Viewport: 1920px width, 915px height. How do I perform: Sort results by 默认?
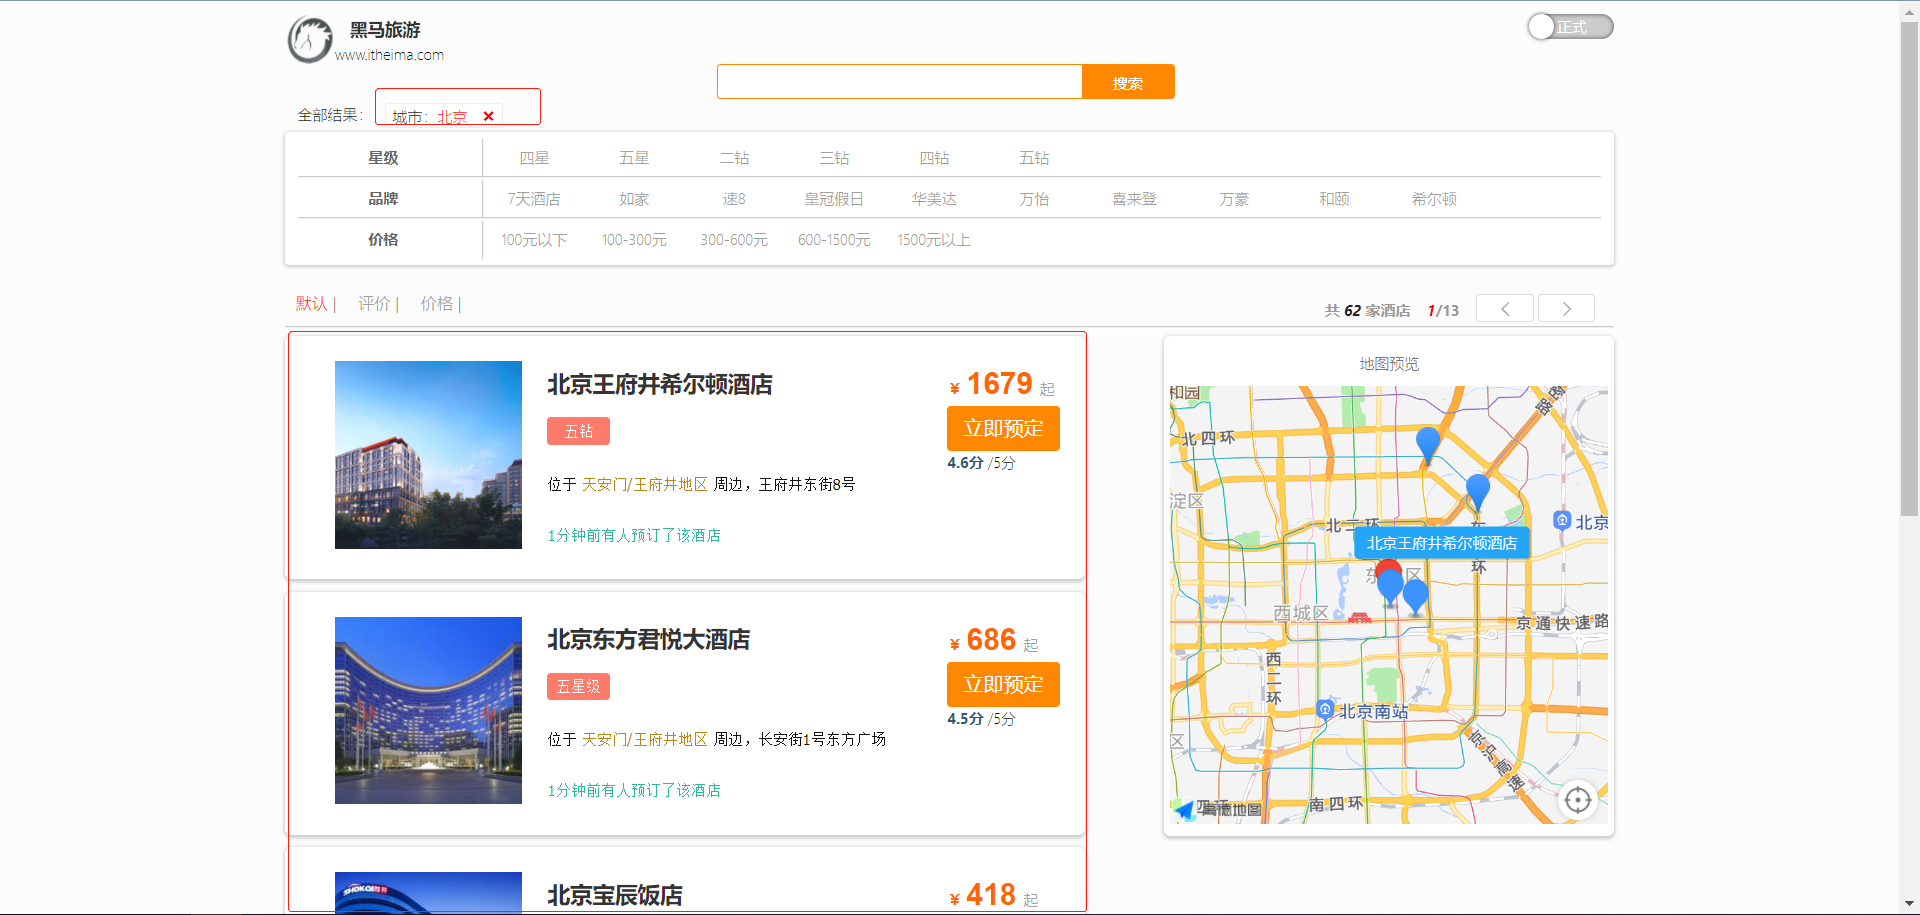coord(311,303)
